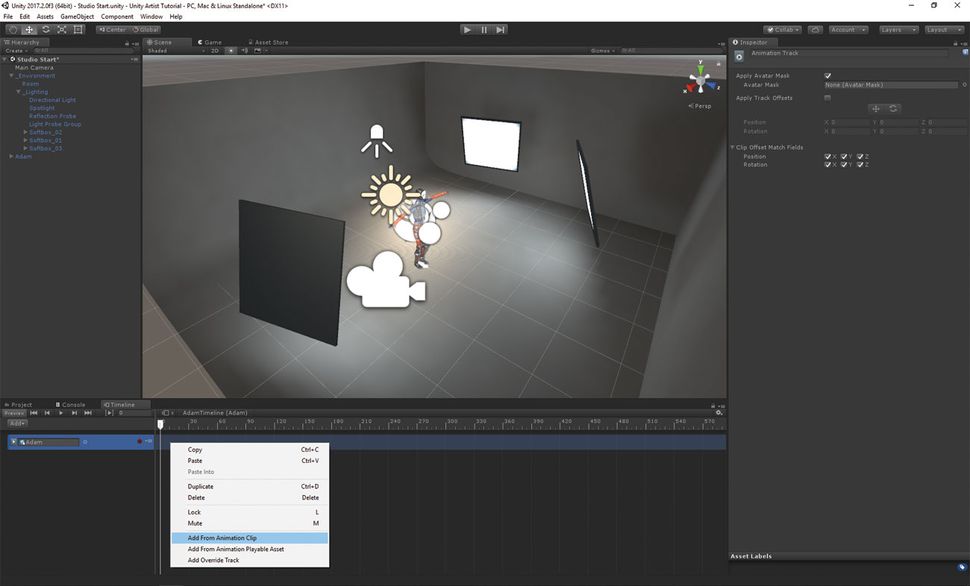
Task: Select the Hand tool in the toolbar
Action: pyautogui.click(x=12, y=29)
